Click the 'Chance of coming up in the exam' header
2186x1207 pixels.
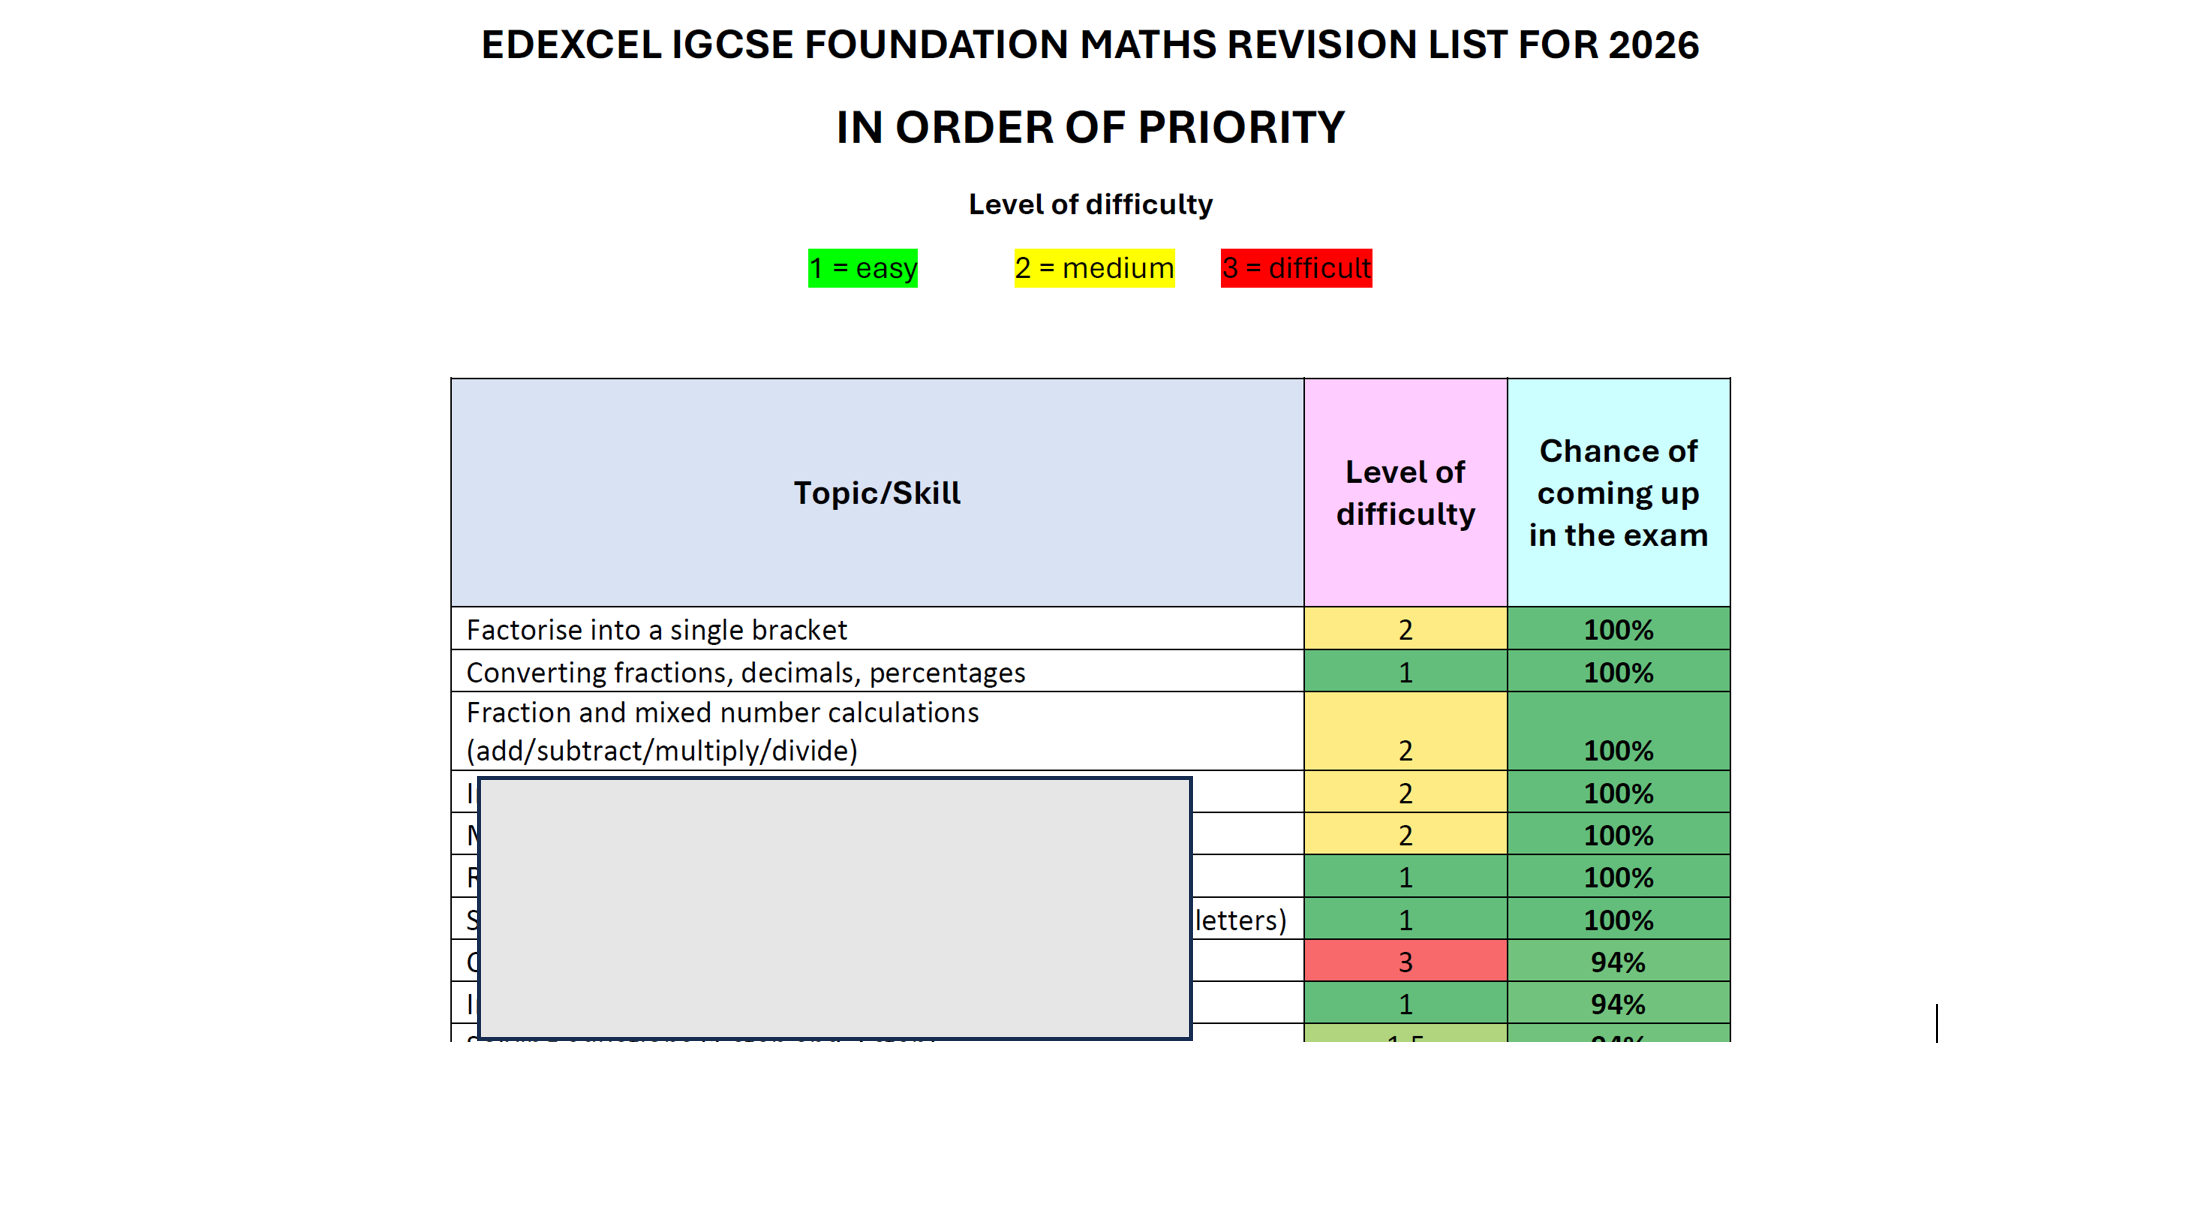(1618, 493)
